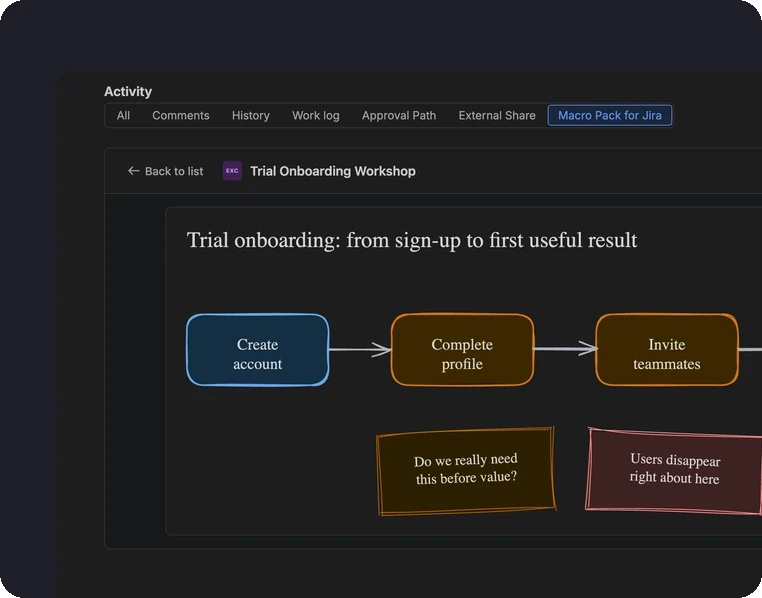
Task: Select the diagram heading 'Trial onboarding: from sign-up…'
Action: [412, 240]
